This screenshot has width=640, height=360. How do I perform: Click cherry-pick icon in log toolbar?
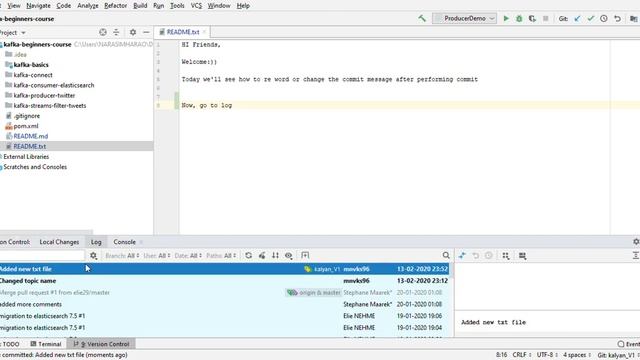tap(262, 256)
